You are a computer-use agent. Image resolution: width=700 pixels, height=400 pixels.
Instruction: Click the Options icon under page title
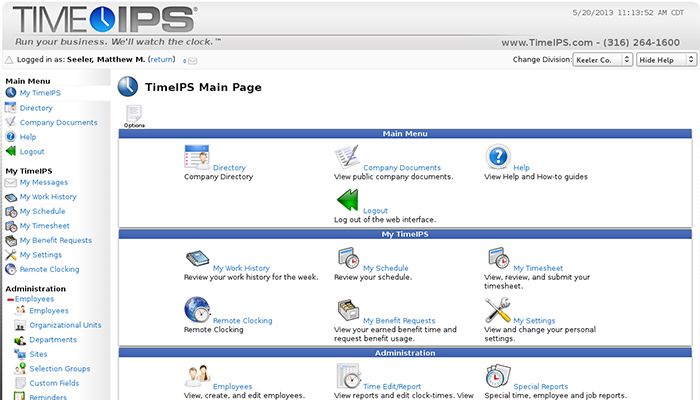134,115
